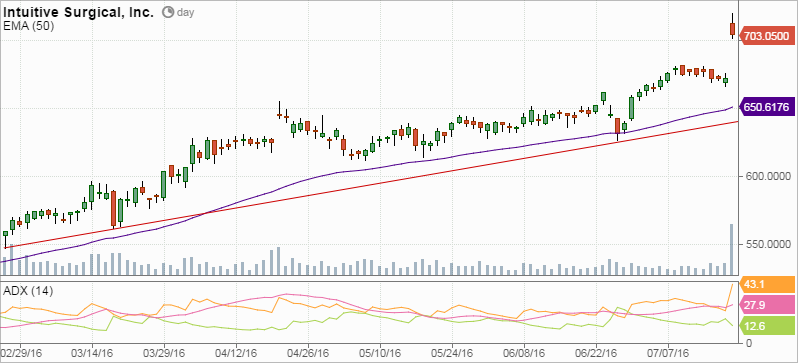This screenshot has width=798, height=363.
Task: Click the 'day' interval label
Action: point(185,13)
